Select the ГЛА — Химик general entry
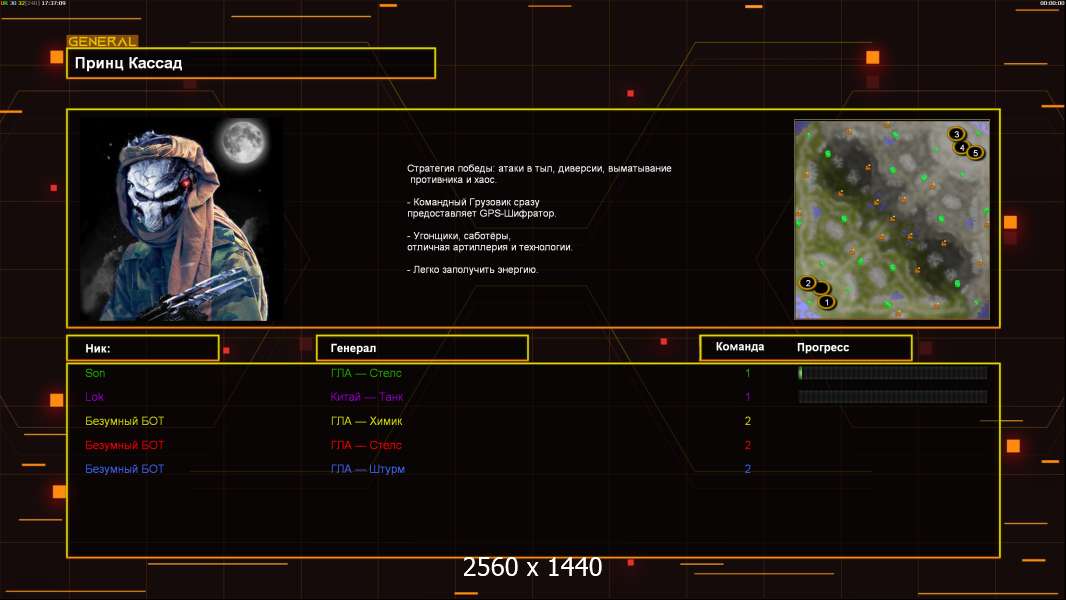The image size is (1066, 600). (x=366, y=421)
